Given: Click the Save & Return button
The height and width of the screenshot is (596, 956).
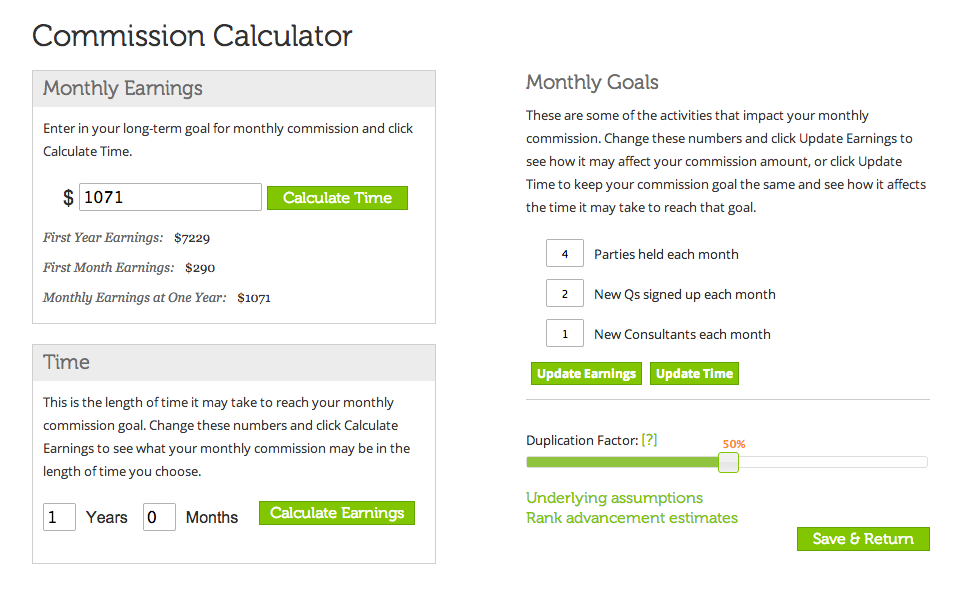Looking at the screenshot, I should [863, 539].
